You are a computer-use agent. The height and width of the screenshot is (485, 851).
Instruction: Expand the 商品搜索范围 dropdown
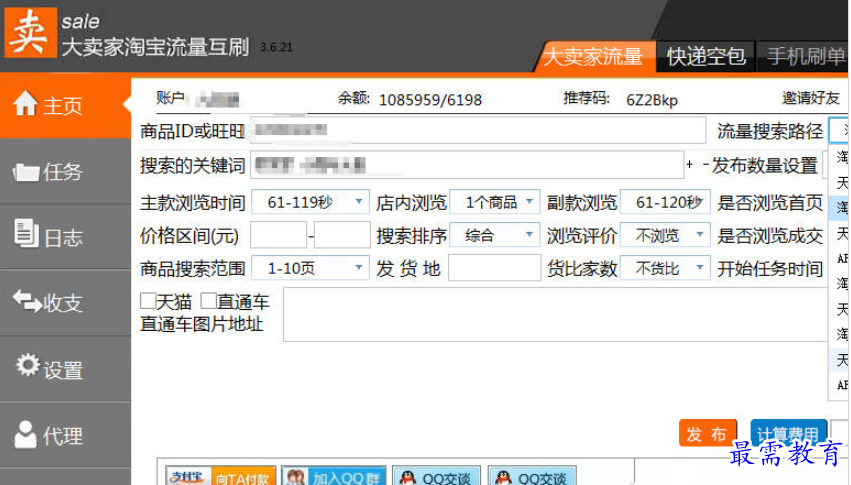[x=310, y=269]
